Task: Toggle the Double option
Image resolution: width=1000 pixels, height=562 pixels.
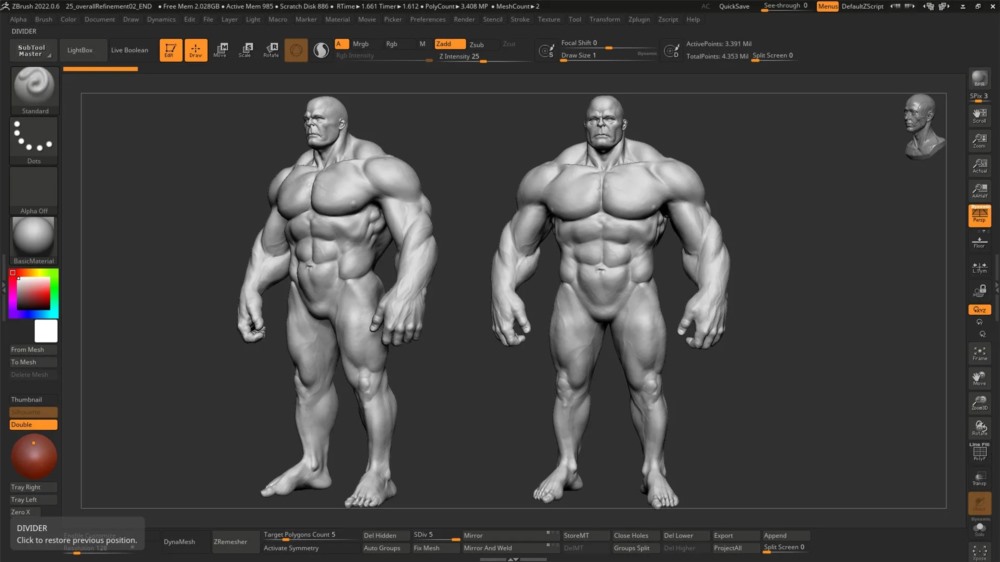Action: (33, 425)
